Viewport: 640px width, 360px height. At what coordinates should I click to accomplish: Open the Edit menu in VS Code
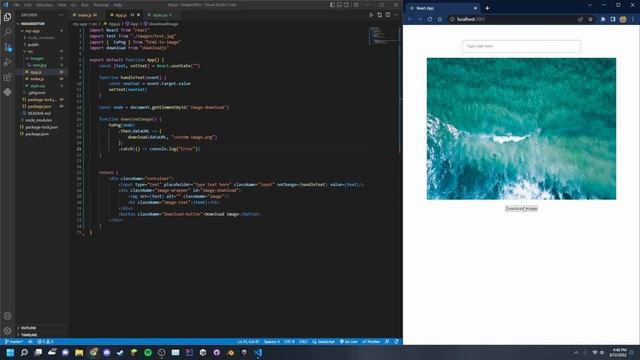[x=28, y=5]
